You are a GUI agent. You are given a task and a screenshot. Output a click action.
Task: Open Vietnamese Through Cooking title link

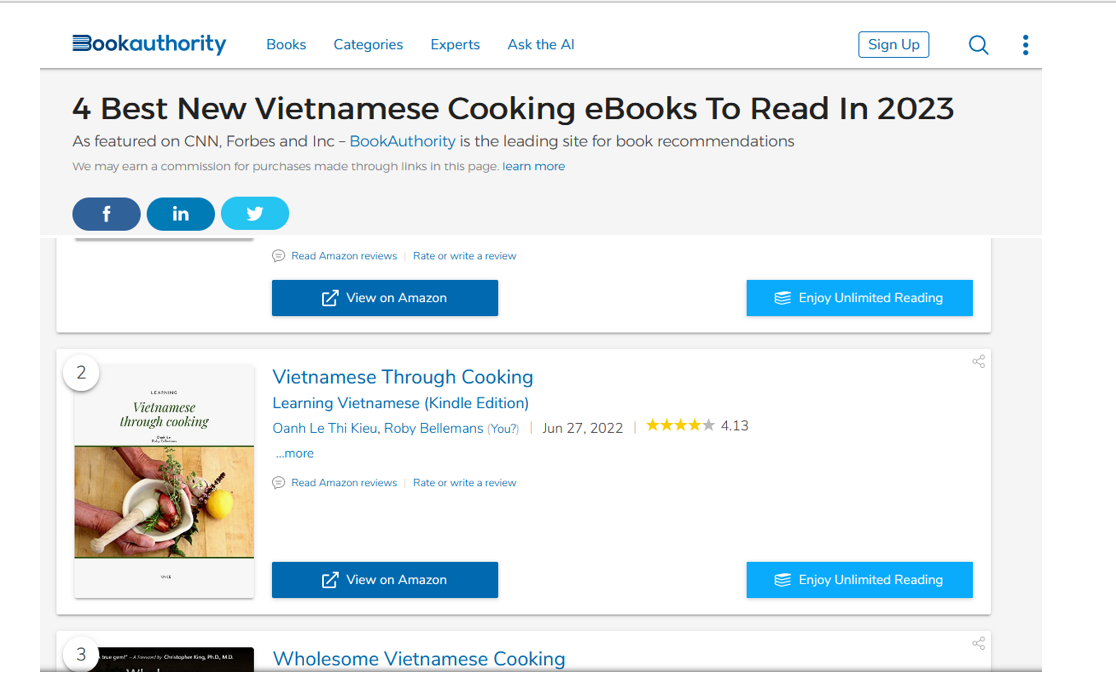pyautogui.click(x=403, y=376)
